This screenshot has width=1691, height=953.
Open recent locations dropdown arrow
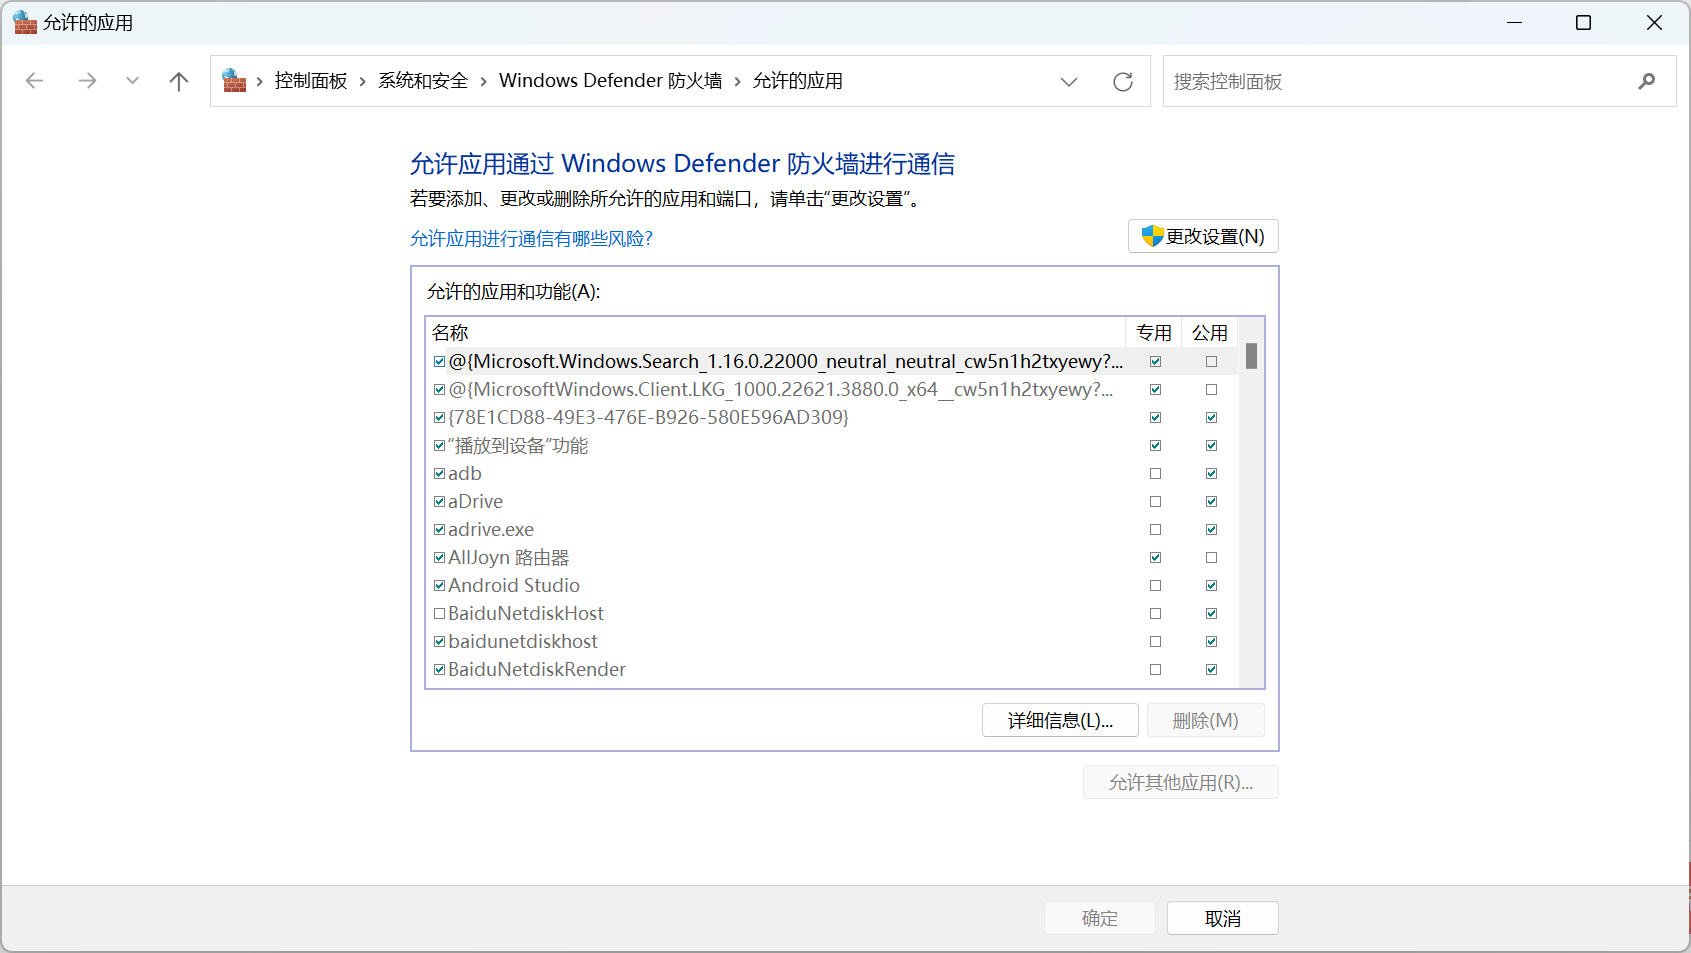tap(132, 81)
